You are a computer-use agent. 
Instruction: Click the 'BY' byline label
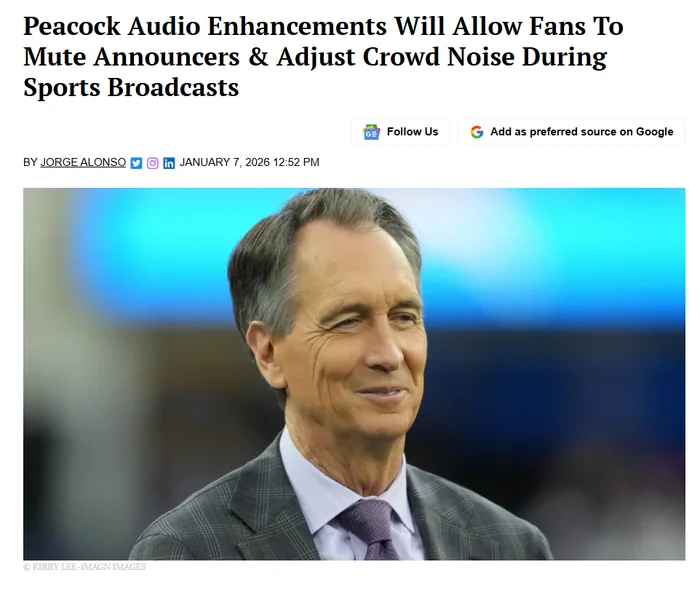pyautogui.click(x=30, y=162)
